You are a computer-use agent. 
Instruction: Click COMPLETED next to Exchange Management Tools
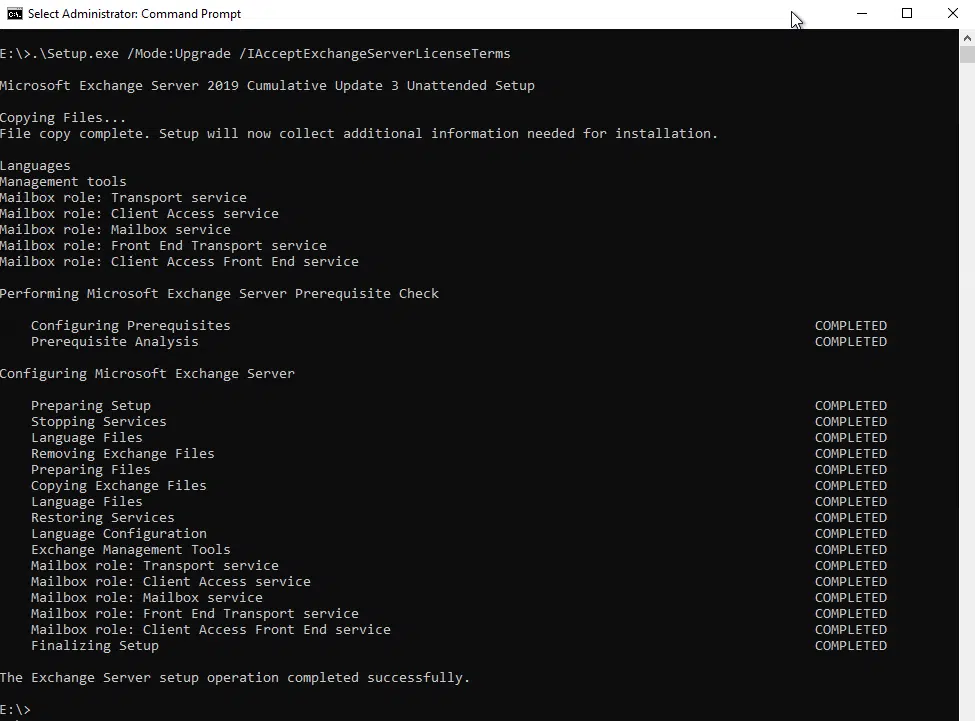[851, 549]
